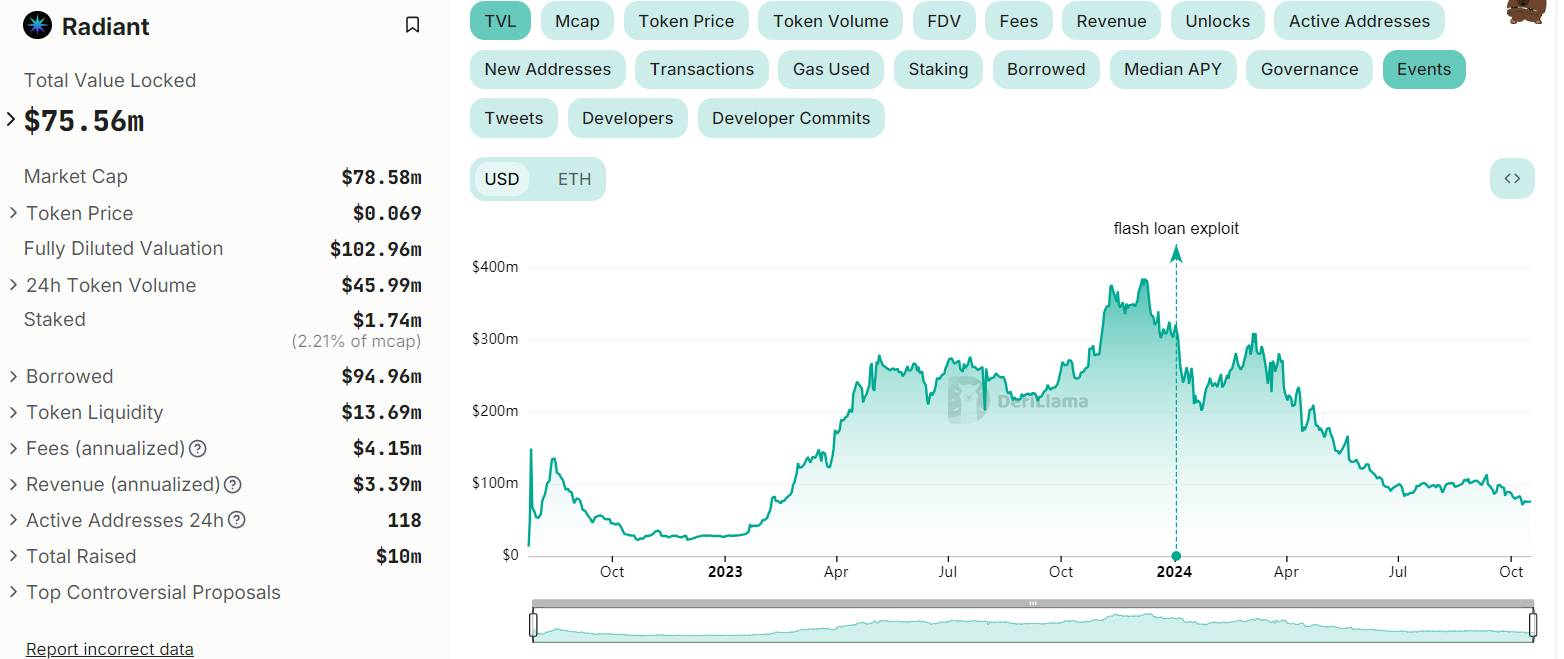Enable the Tweets chart metric

click(514, 118)
